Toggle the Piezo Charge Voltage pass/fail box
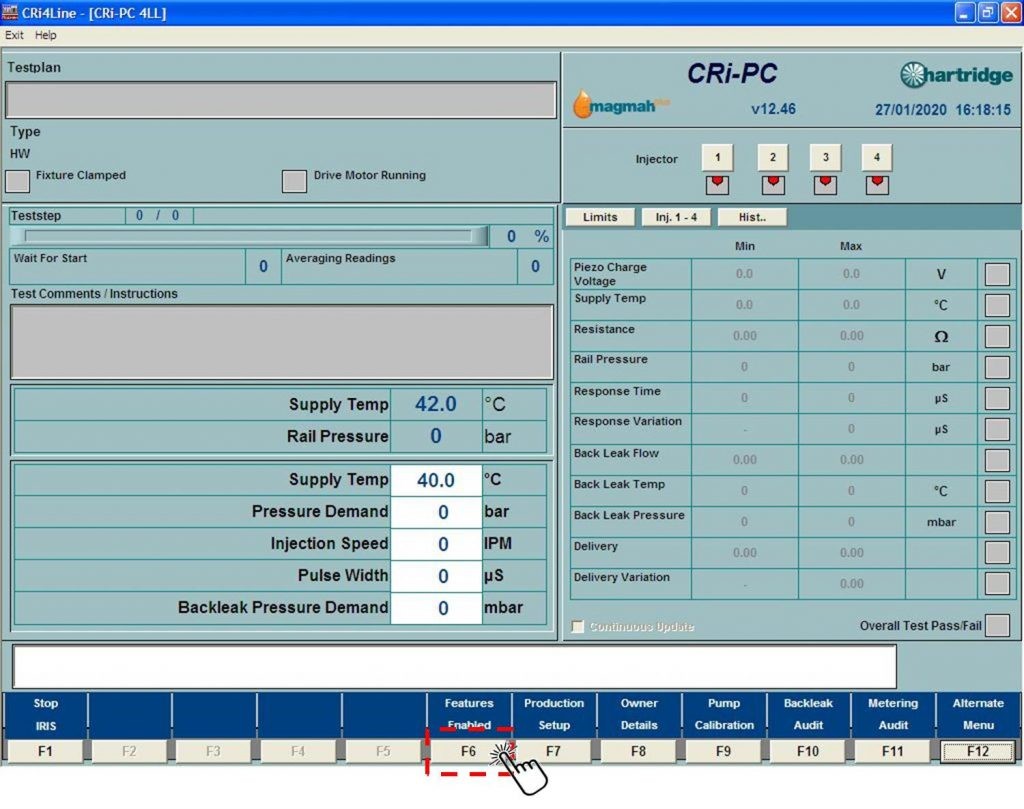This screenshot has height=809, width=1024. click(997, 274)
